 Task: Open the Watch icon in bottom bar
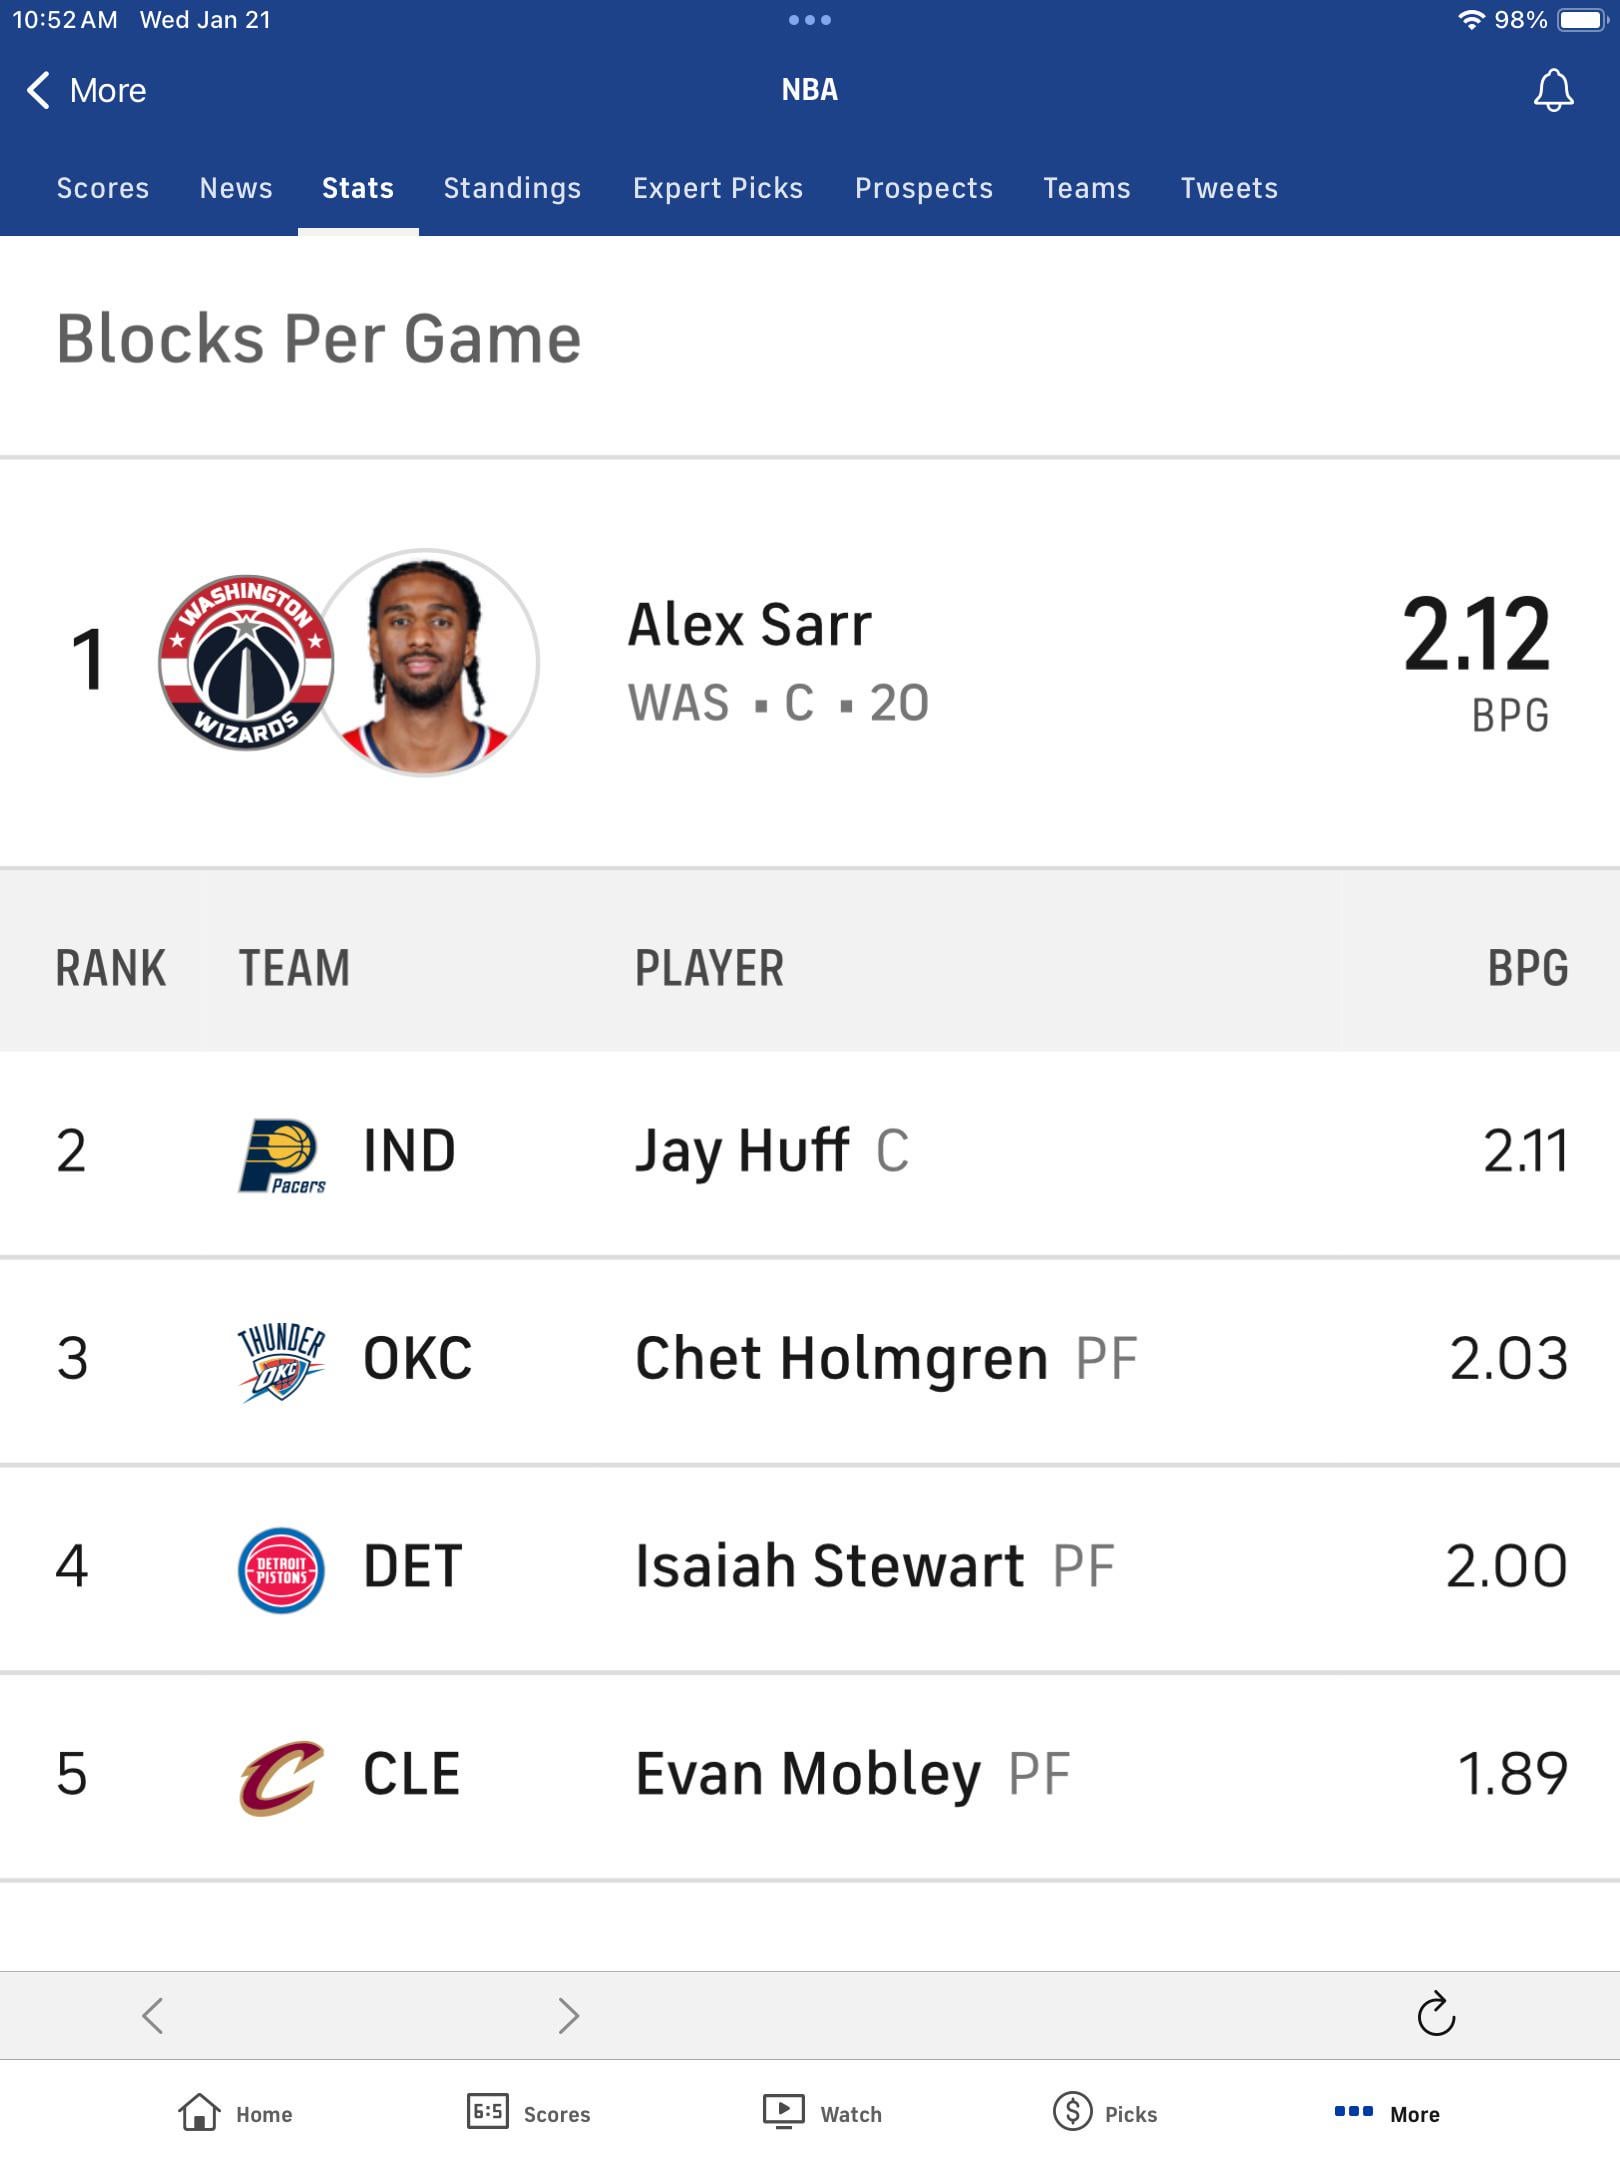[x=784, y=2112]
